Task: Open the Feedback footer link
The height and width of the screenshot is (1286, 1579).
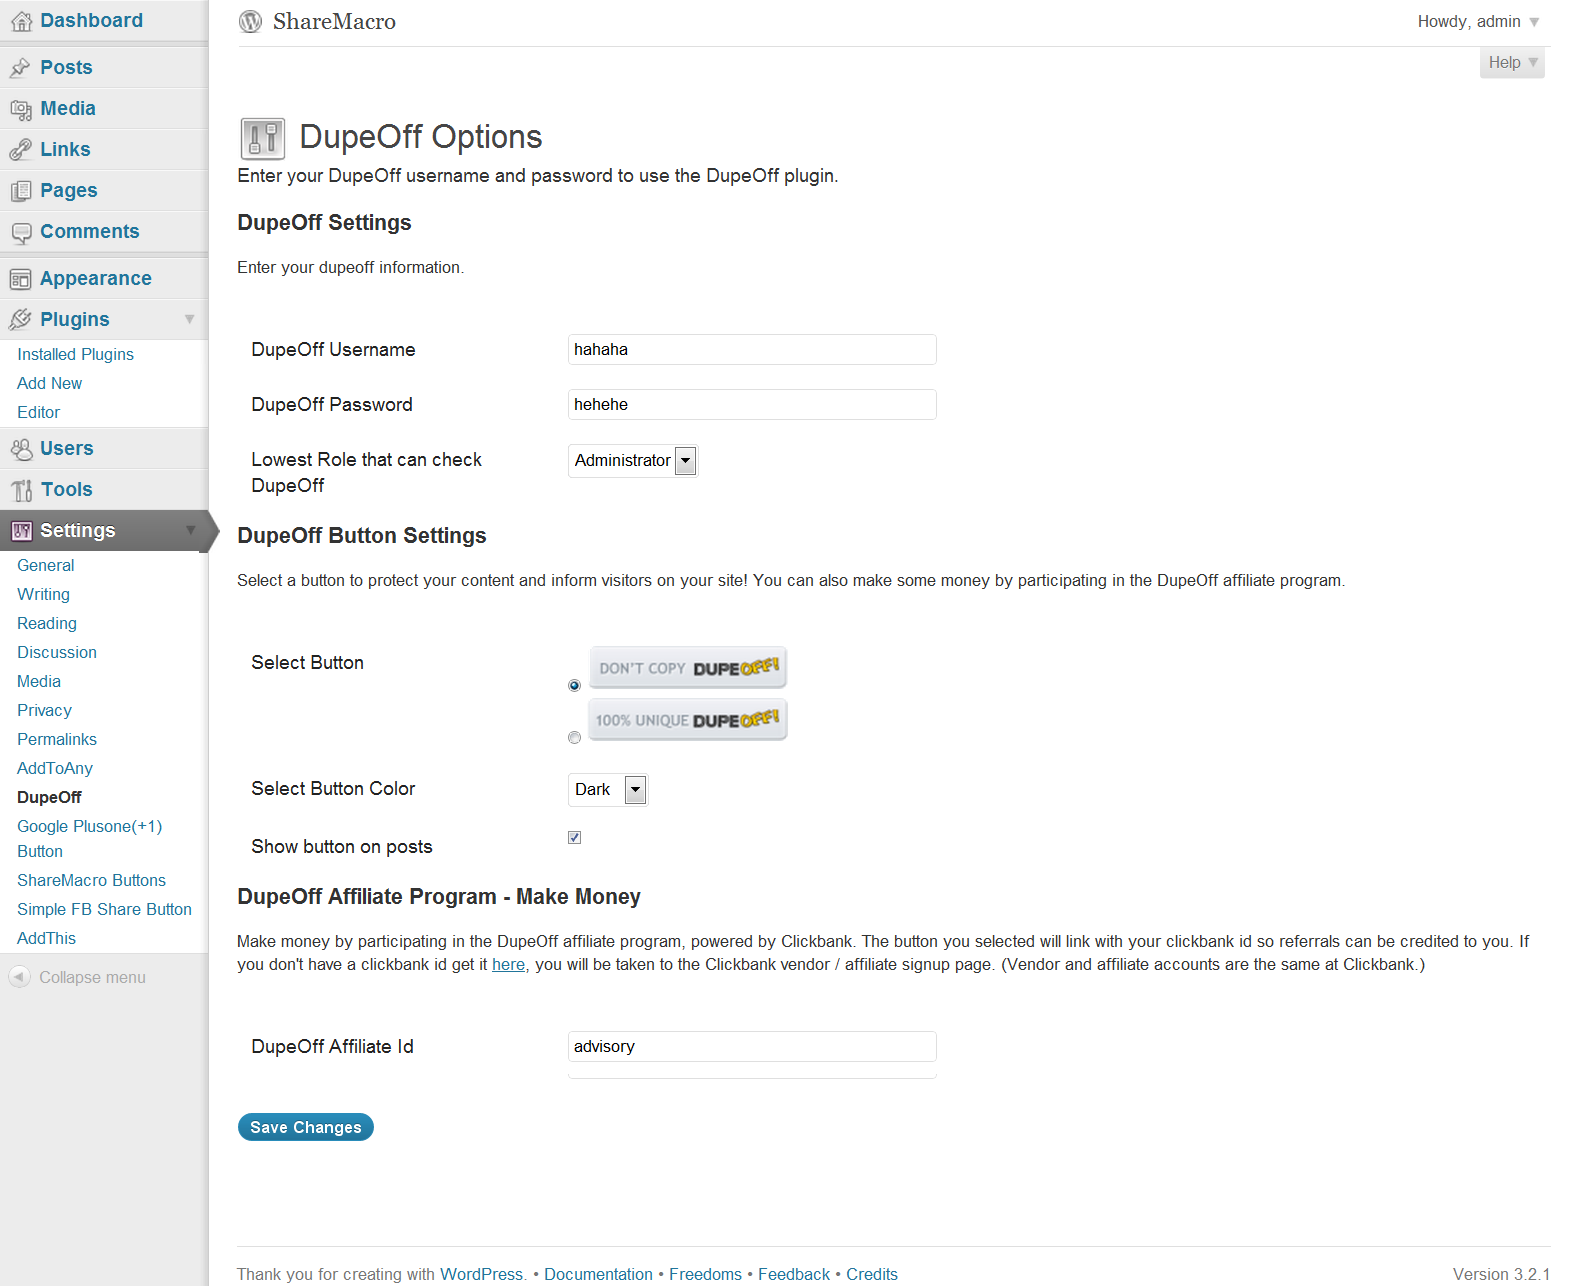Action: click(794, 1274)
